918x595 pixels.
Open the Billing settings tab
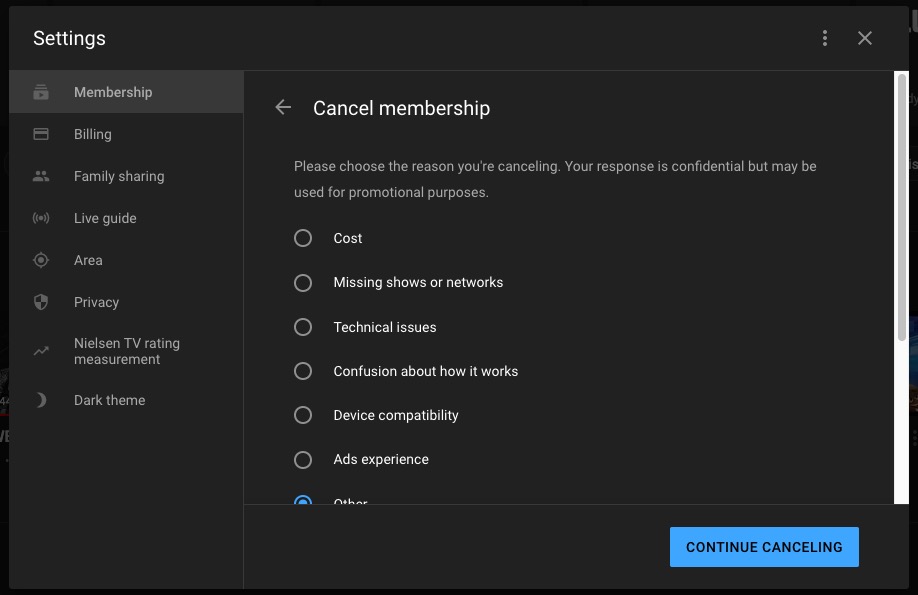pos(93,134)
